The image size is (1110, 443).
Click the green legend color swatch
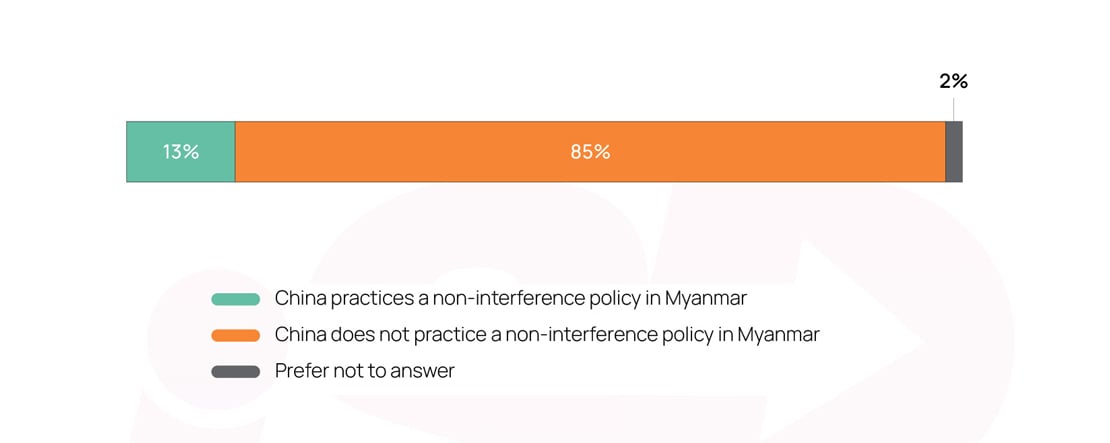click(x=236, y=299)
